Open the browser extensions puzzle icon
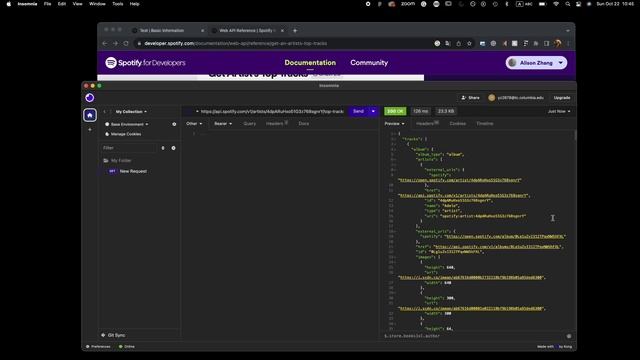This screenshot has width=640, height=360. (536, 43)
